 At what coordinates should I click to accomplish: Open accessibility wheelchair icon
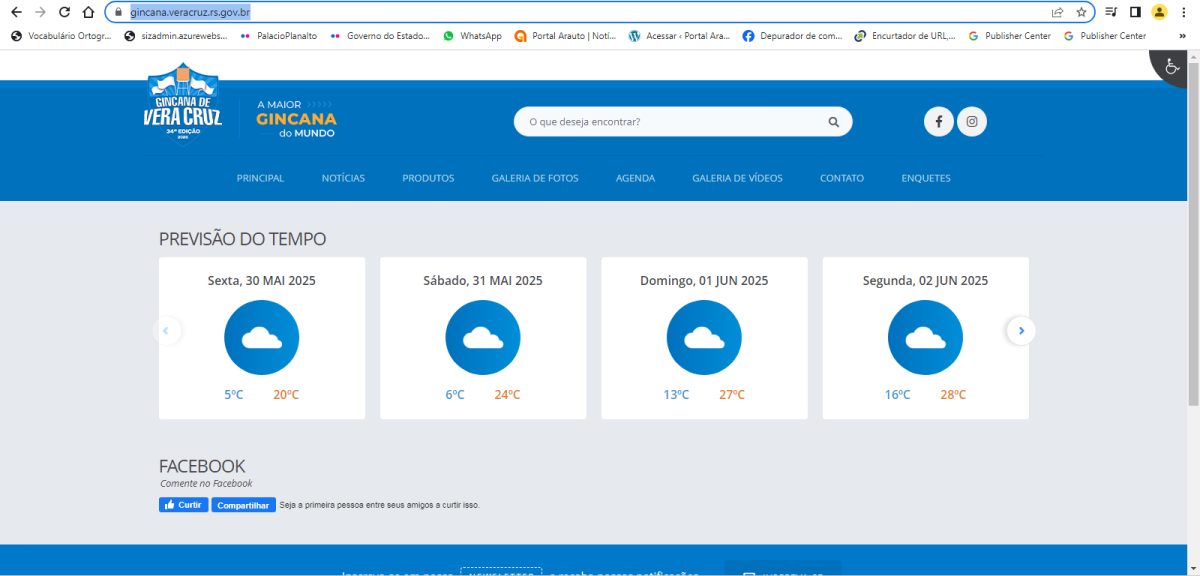(x=1173, y=66)
